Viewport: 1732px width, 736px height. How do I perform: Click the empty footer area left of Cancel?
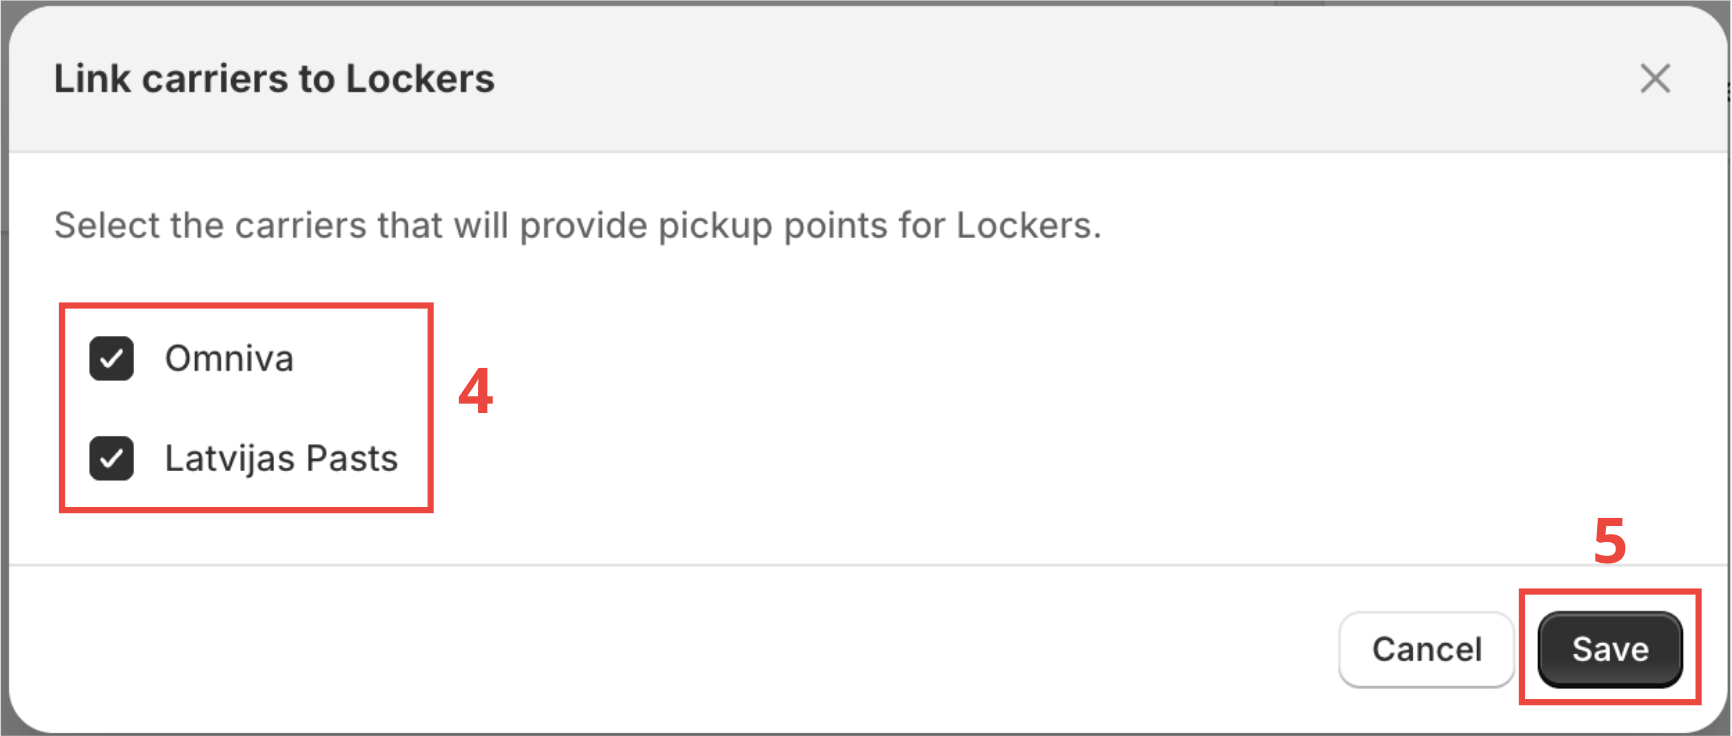[x=700, y=650]
